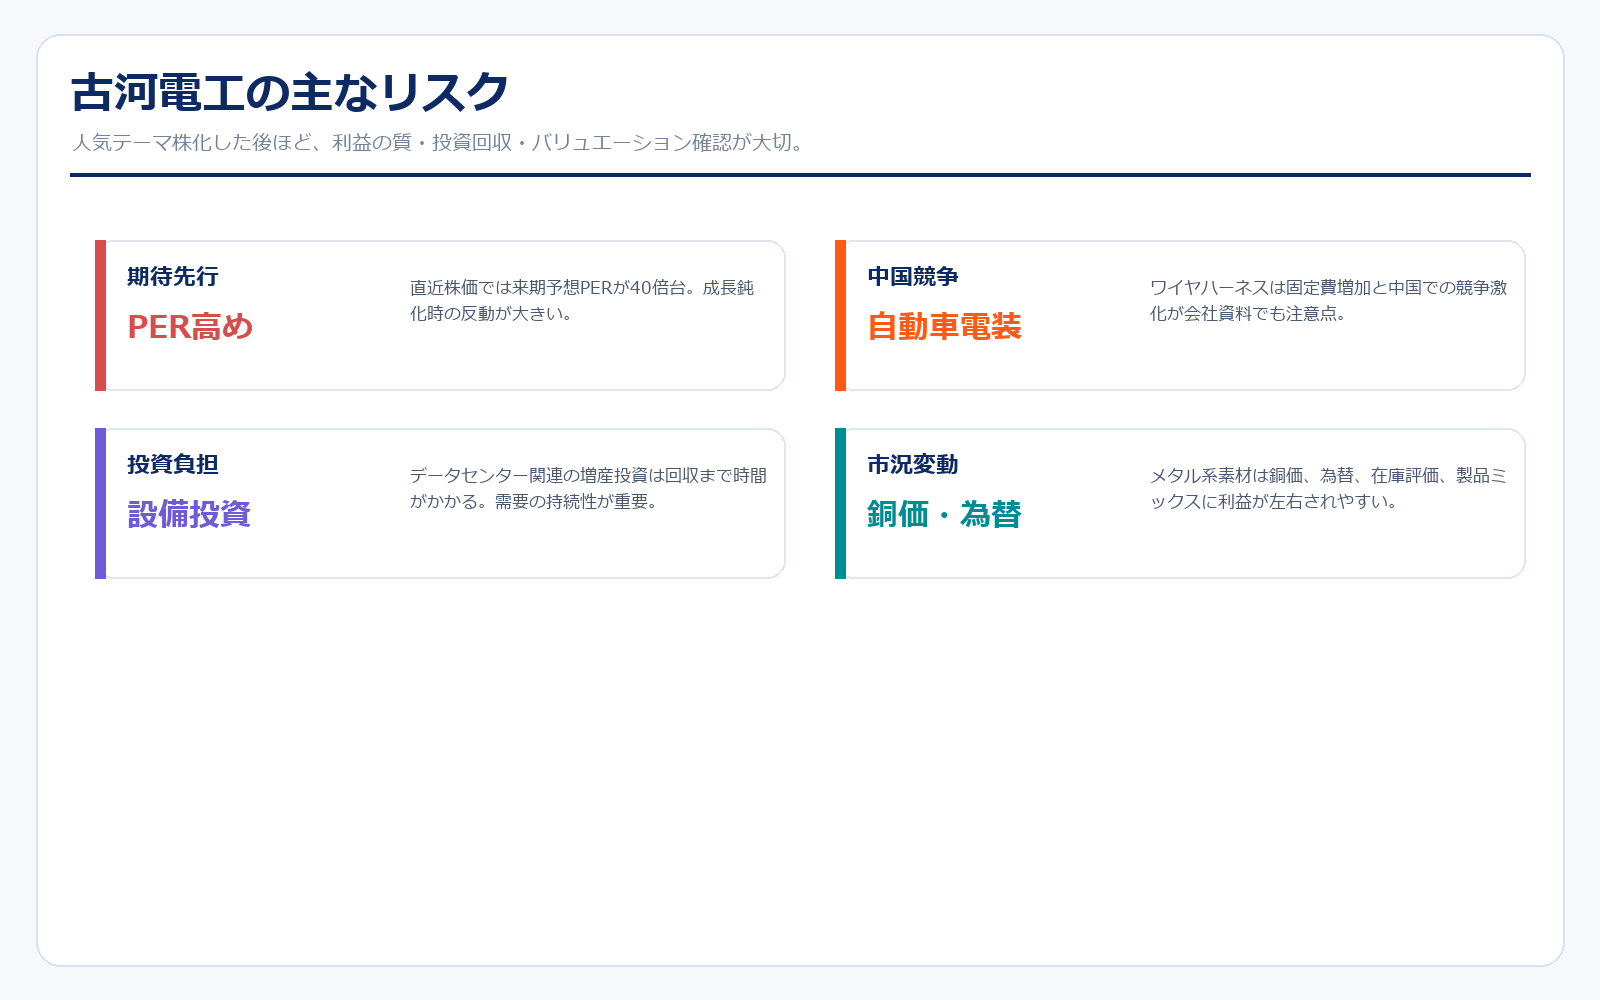Viewport: 1600px width, 1000px height.
Task: Select the 投資負担 card label
Action: [173, 464]
